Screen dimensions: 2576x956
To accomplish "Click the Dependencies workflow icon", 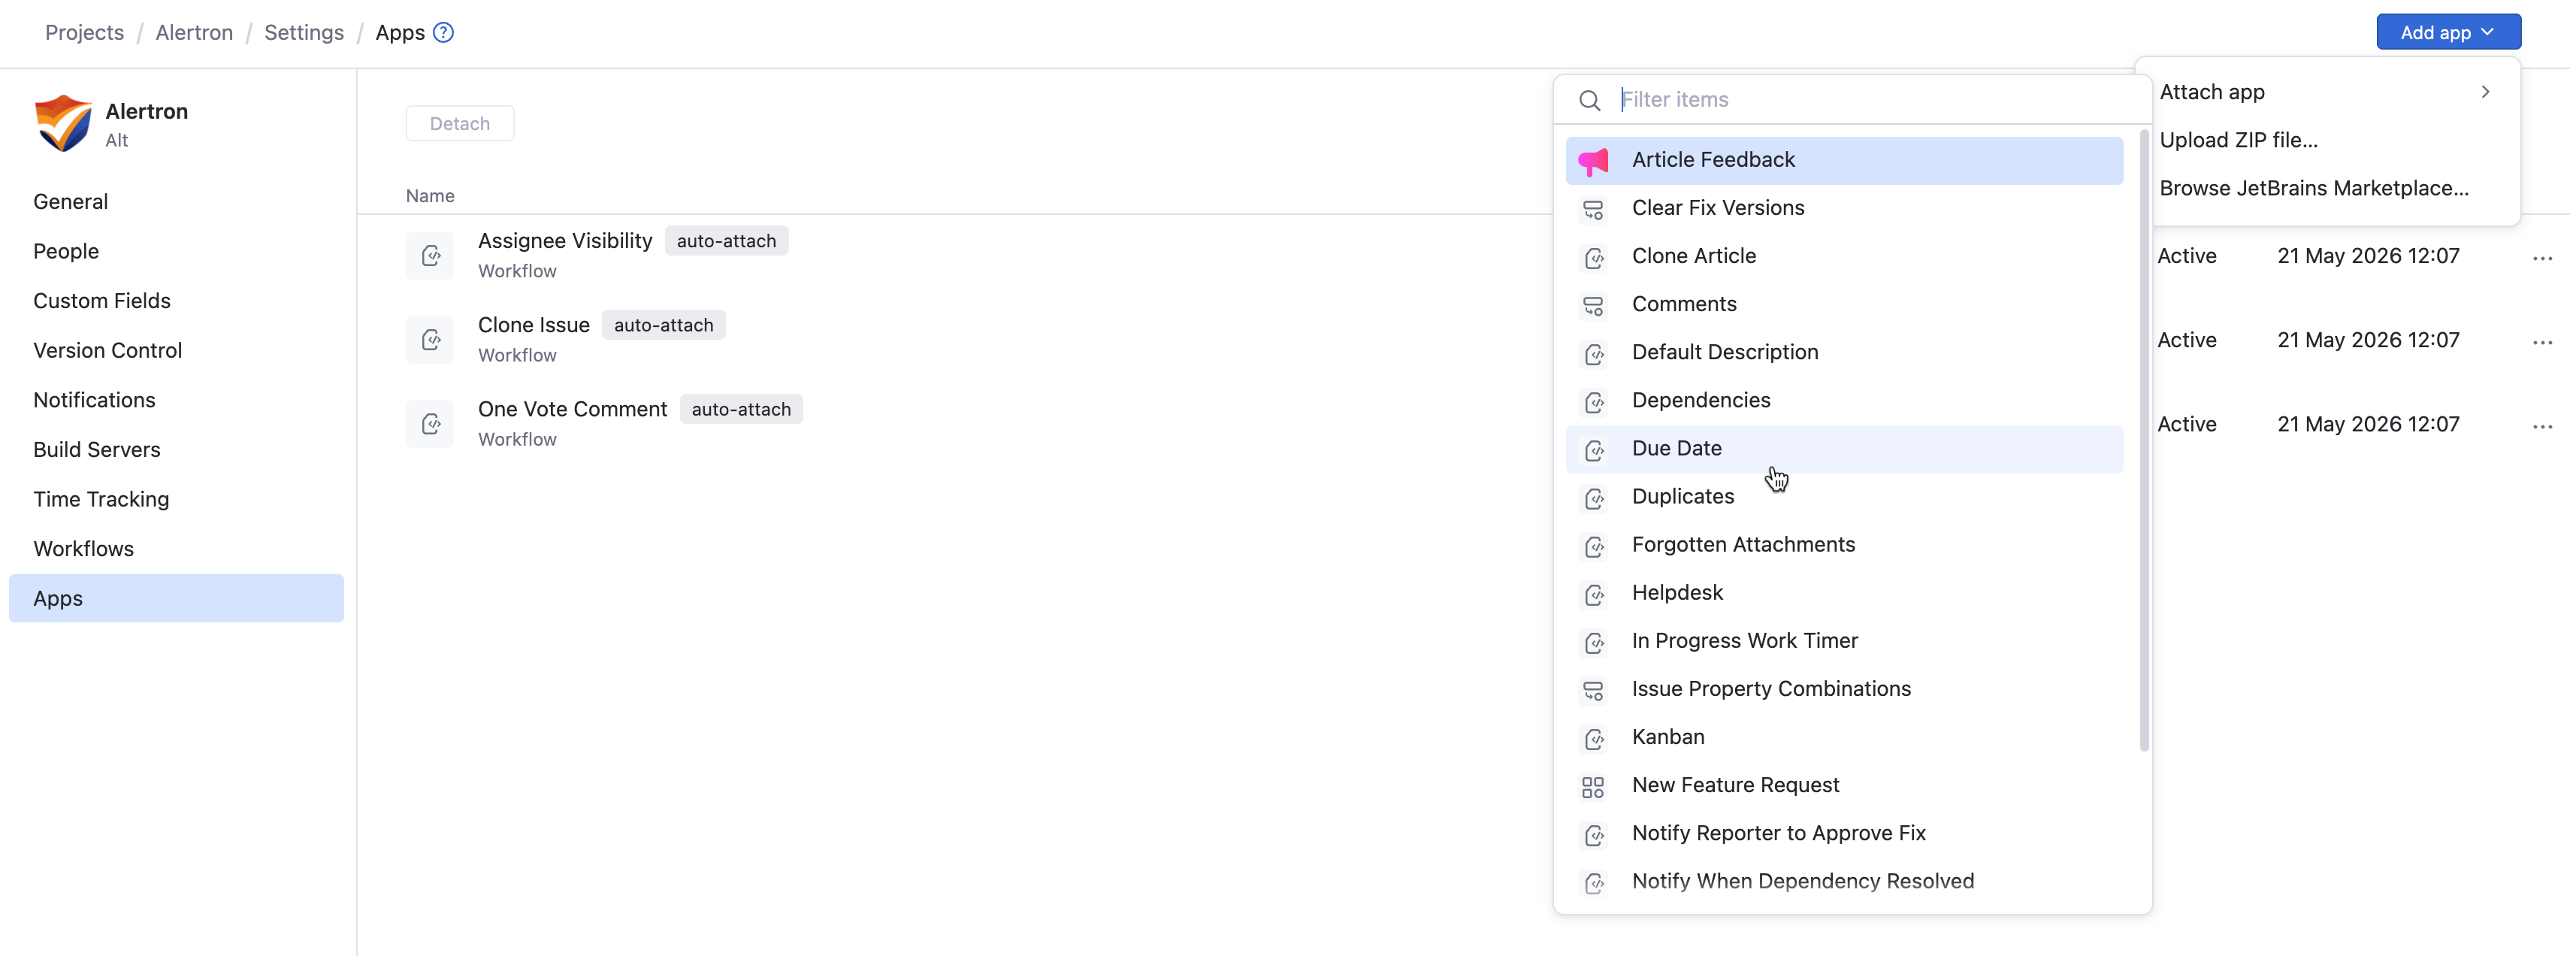I will [x=1593, y=401].
